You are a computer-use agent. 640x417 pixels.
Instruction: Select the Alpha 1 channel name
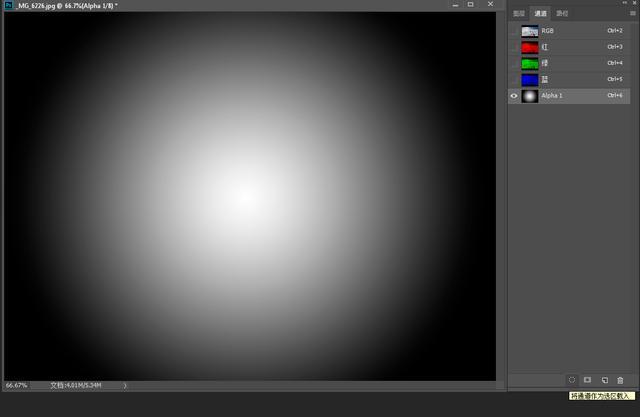click(552, 95)
